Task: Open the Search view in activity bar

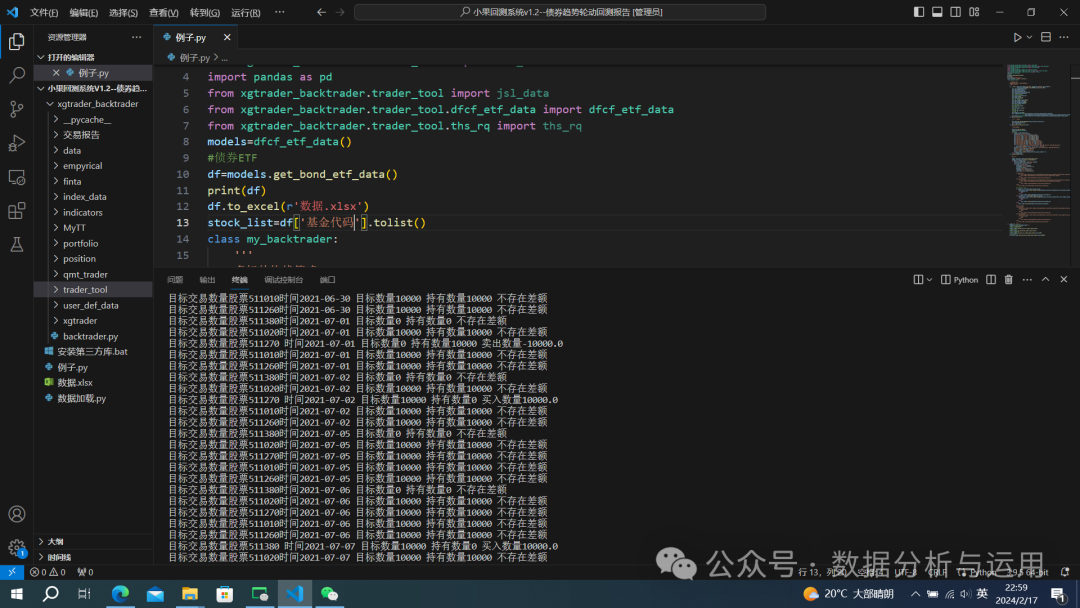Action: click(x=17, y=75)
